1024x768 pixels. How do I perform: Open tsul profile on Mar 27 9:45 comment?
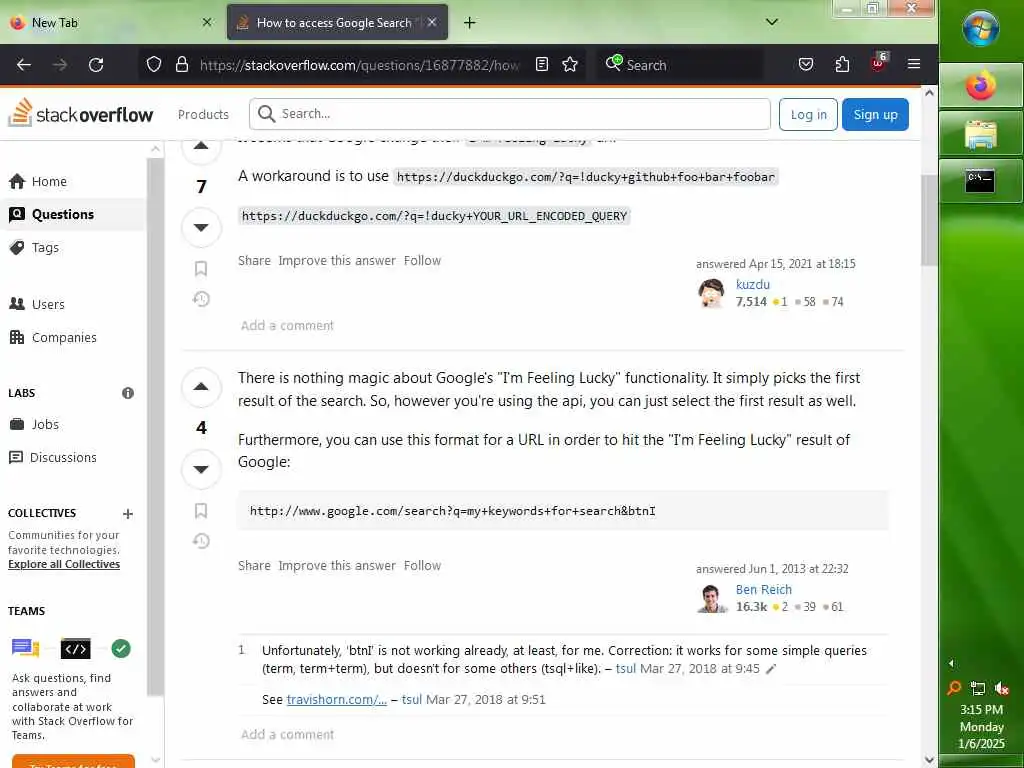(x=625, y=669)
